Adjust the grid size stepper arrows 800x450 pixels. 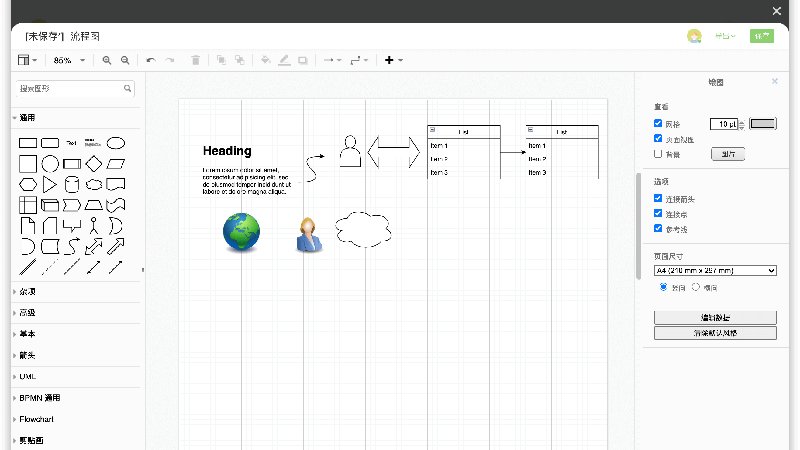point(742,124)
